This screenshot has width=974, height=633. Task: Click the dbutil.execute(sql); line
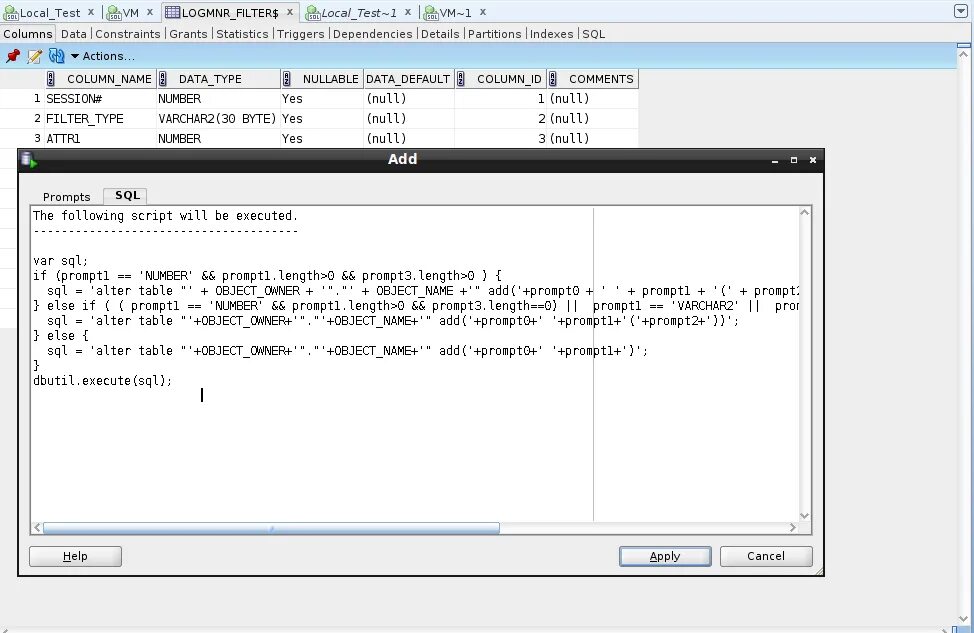pyautogui.click(x=102, y=380)
